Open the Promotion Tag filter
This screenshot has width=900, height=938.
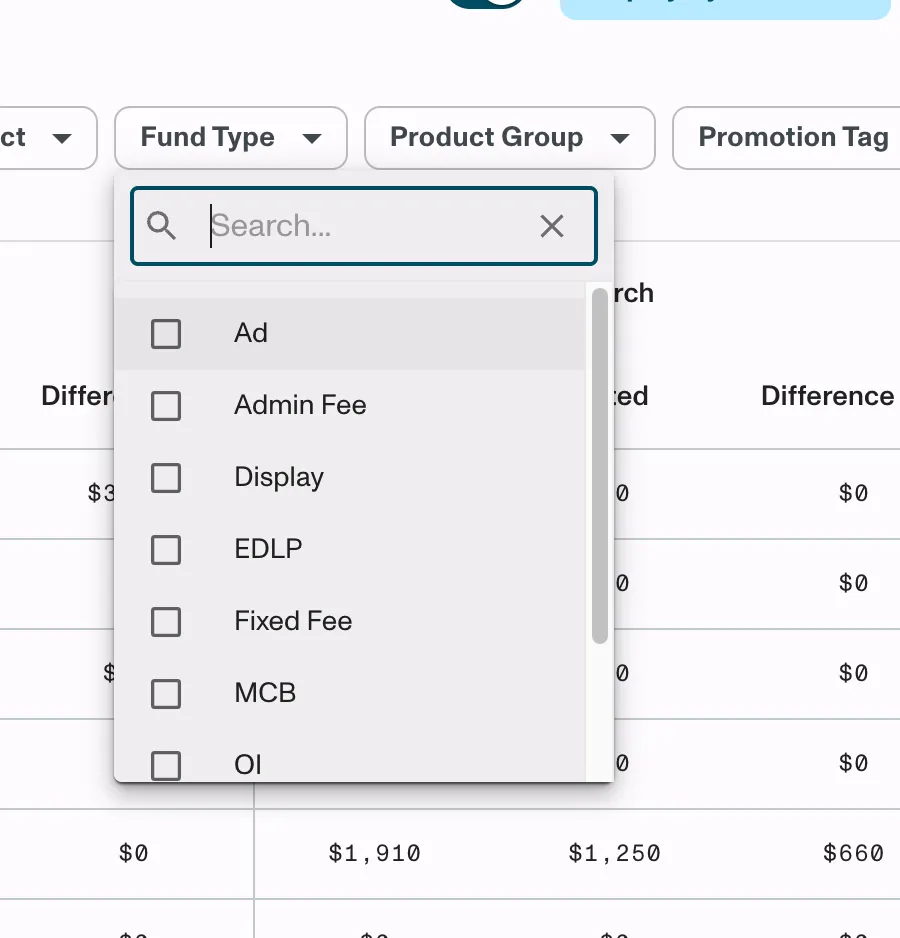tap(786, 138)
